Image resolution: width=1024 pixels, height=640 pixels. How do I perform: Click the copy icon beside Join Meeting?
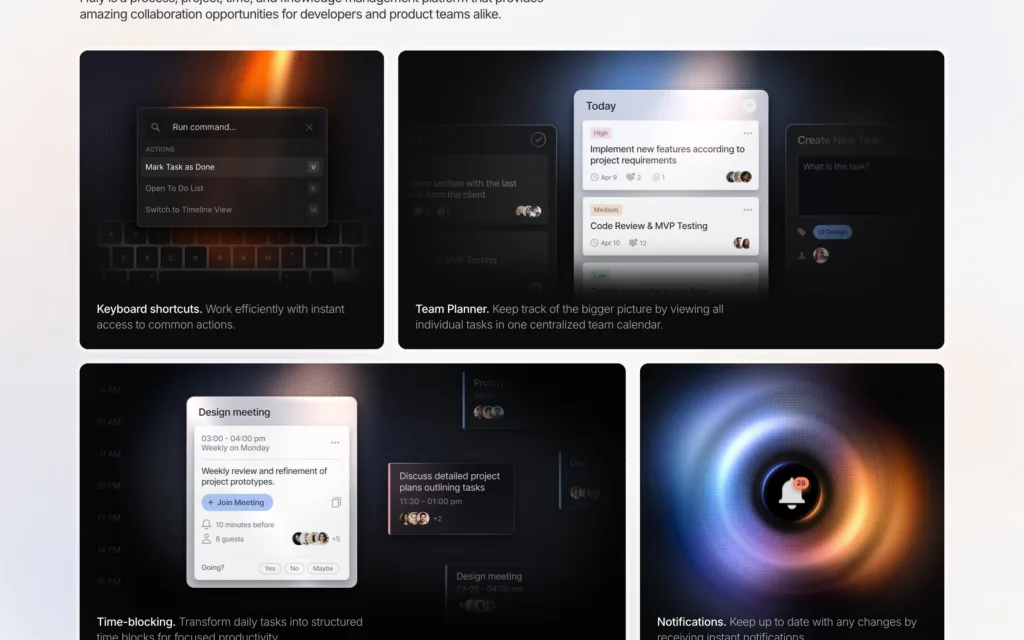point(336,502)
